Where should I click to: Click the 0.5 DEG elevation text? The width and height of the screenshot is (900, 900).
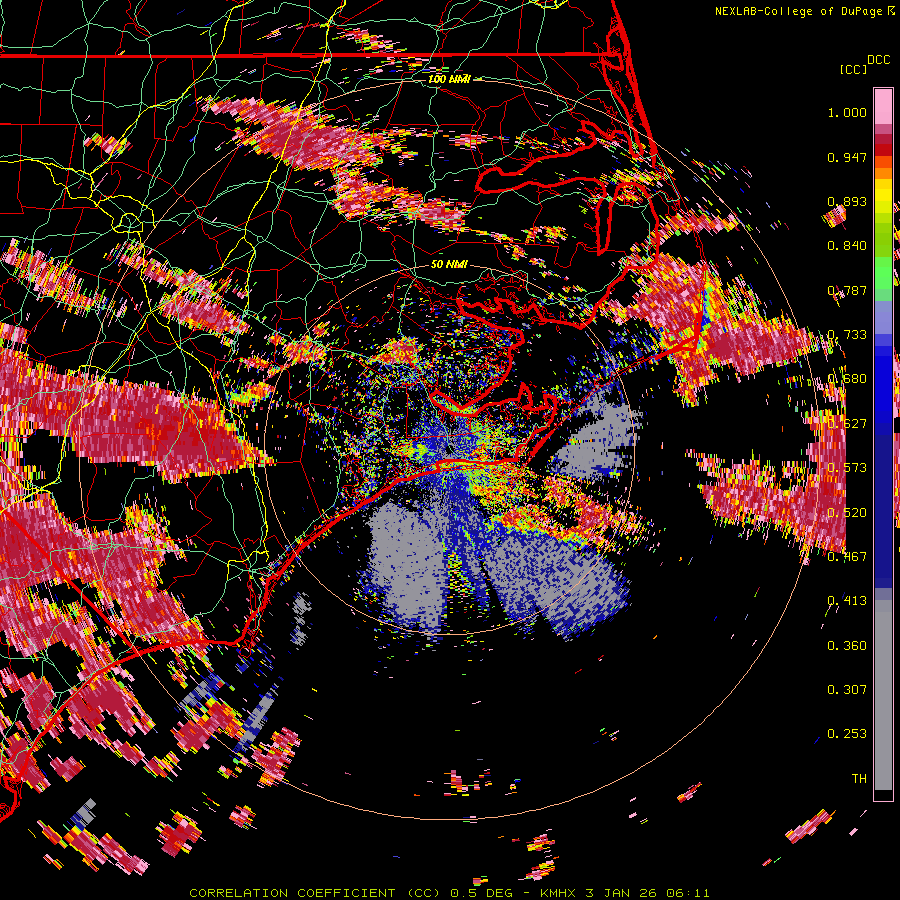click(x=480, y=893)
